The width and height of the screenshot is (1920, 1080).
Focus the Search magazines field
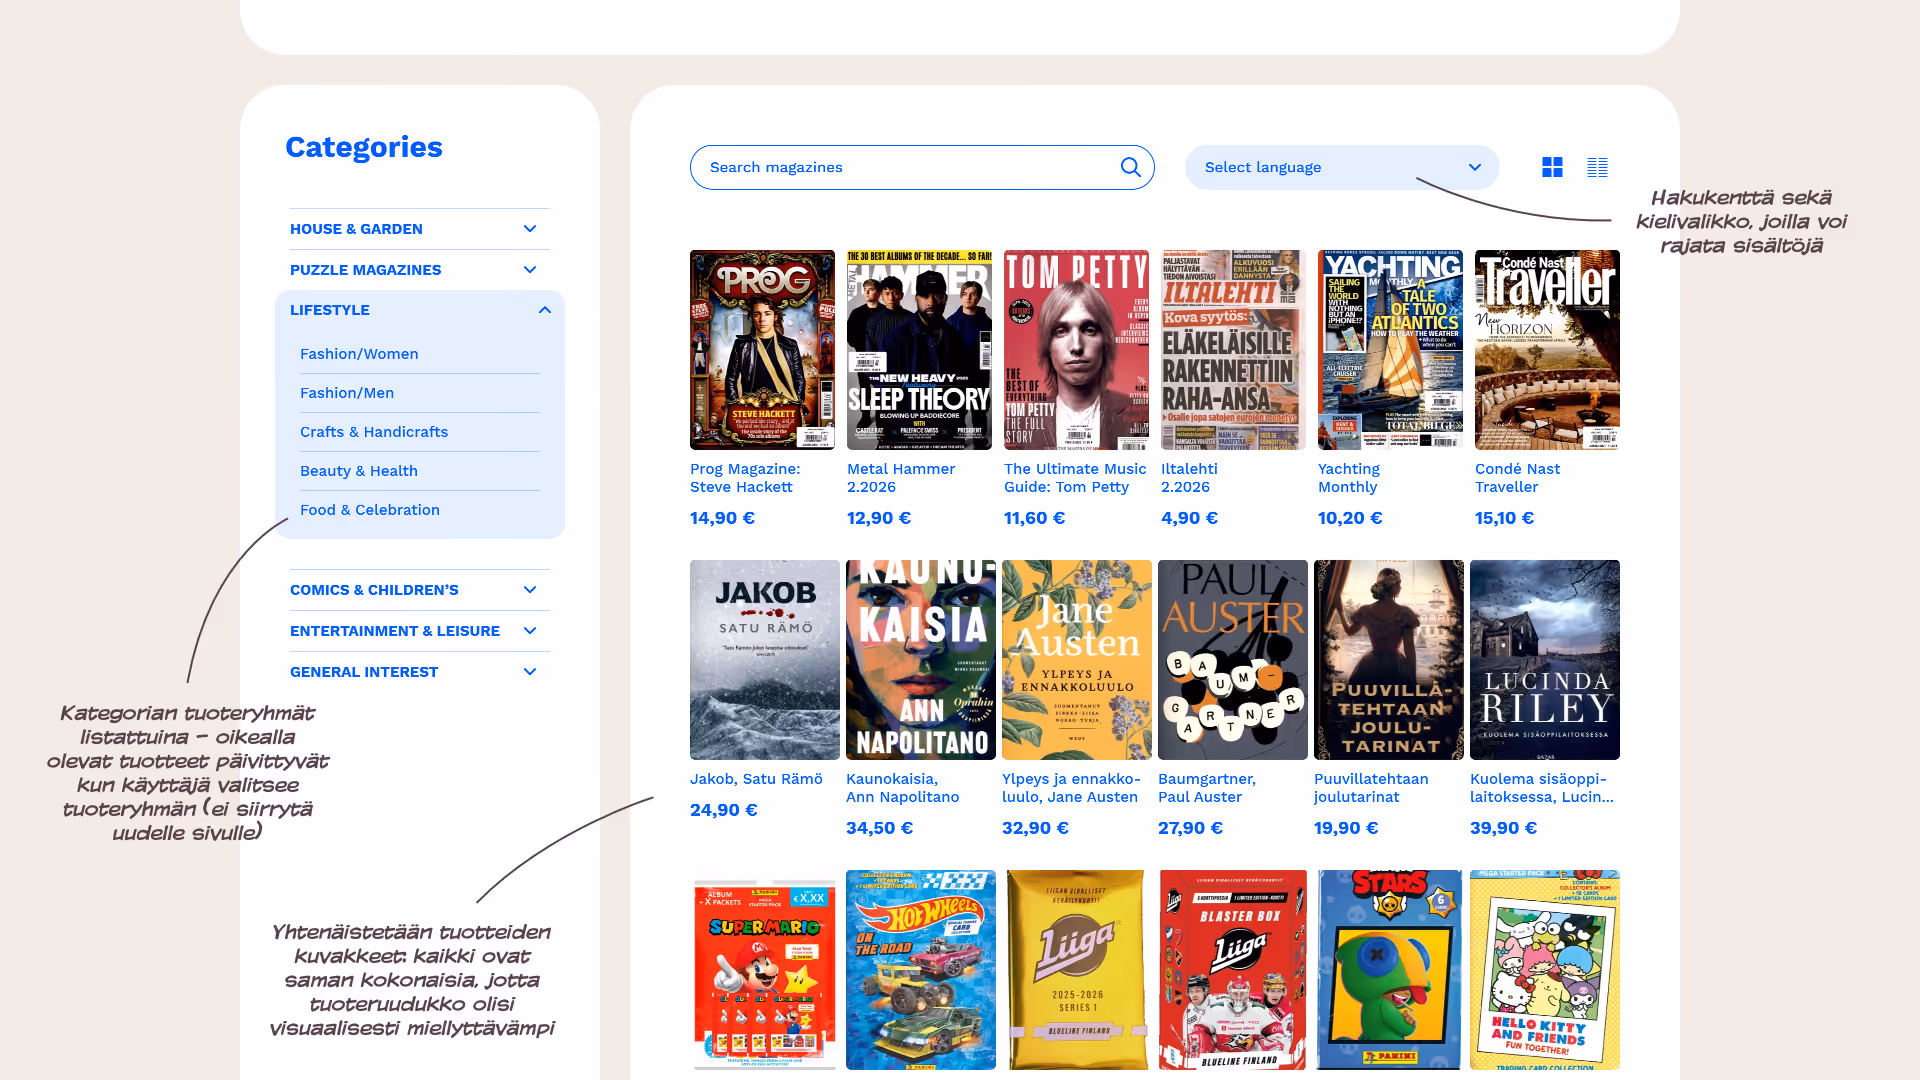[922, 167]
